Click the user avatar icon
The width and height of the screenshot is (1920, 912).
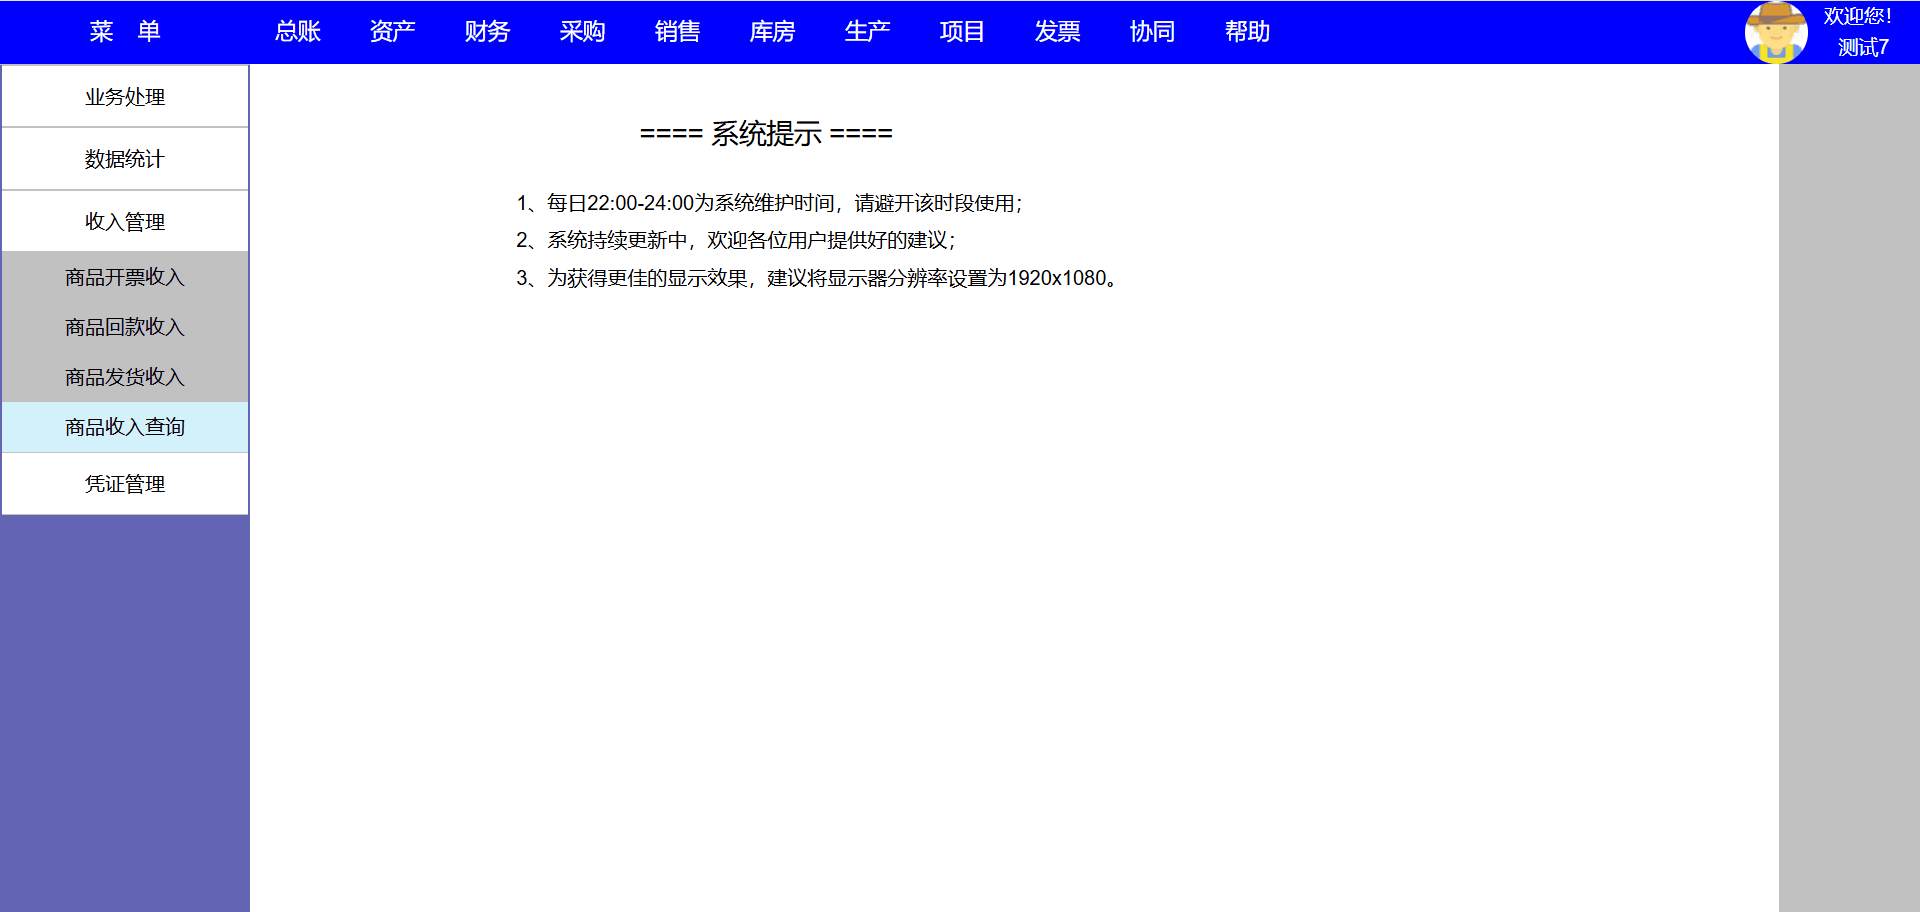(1775, 32)
